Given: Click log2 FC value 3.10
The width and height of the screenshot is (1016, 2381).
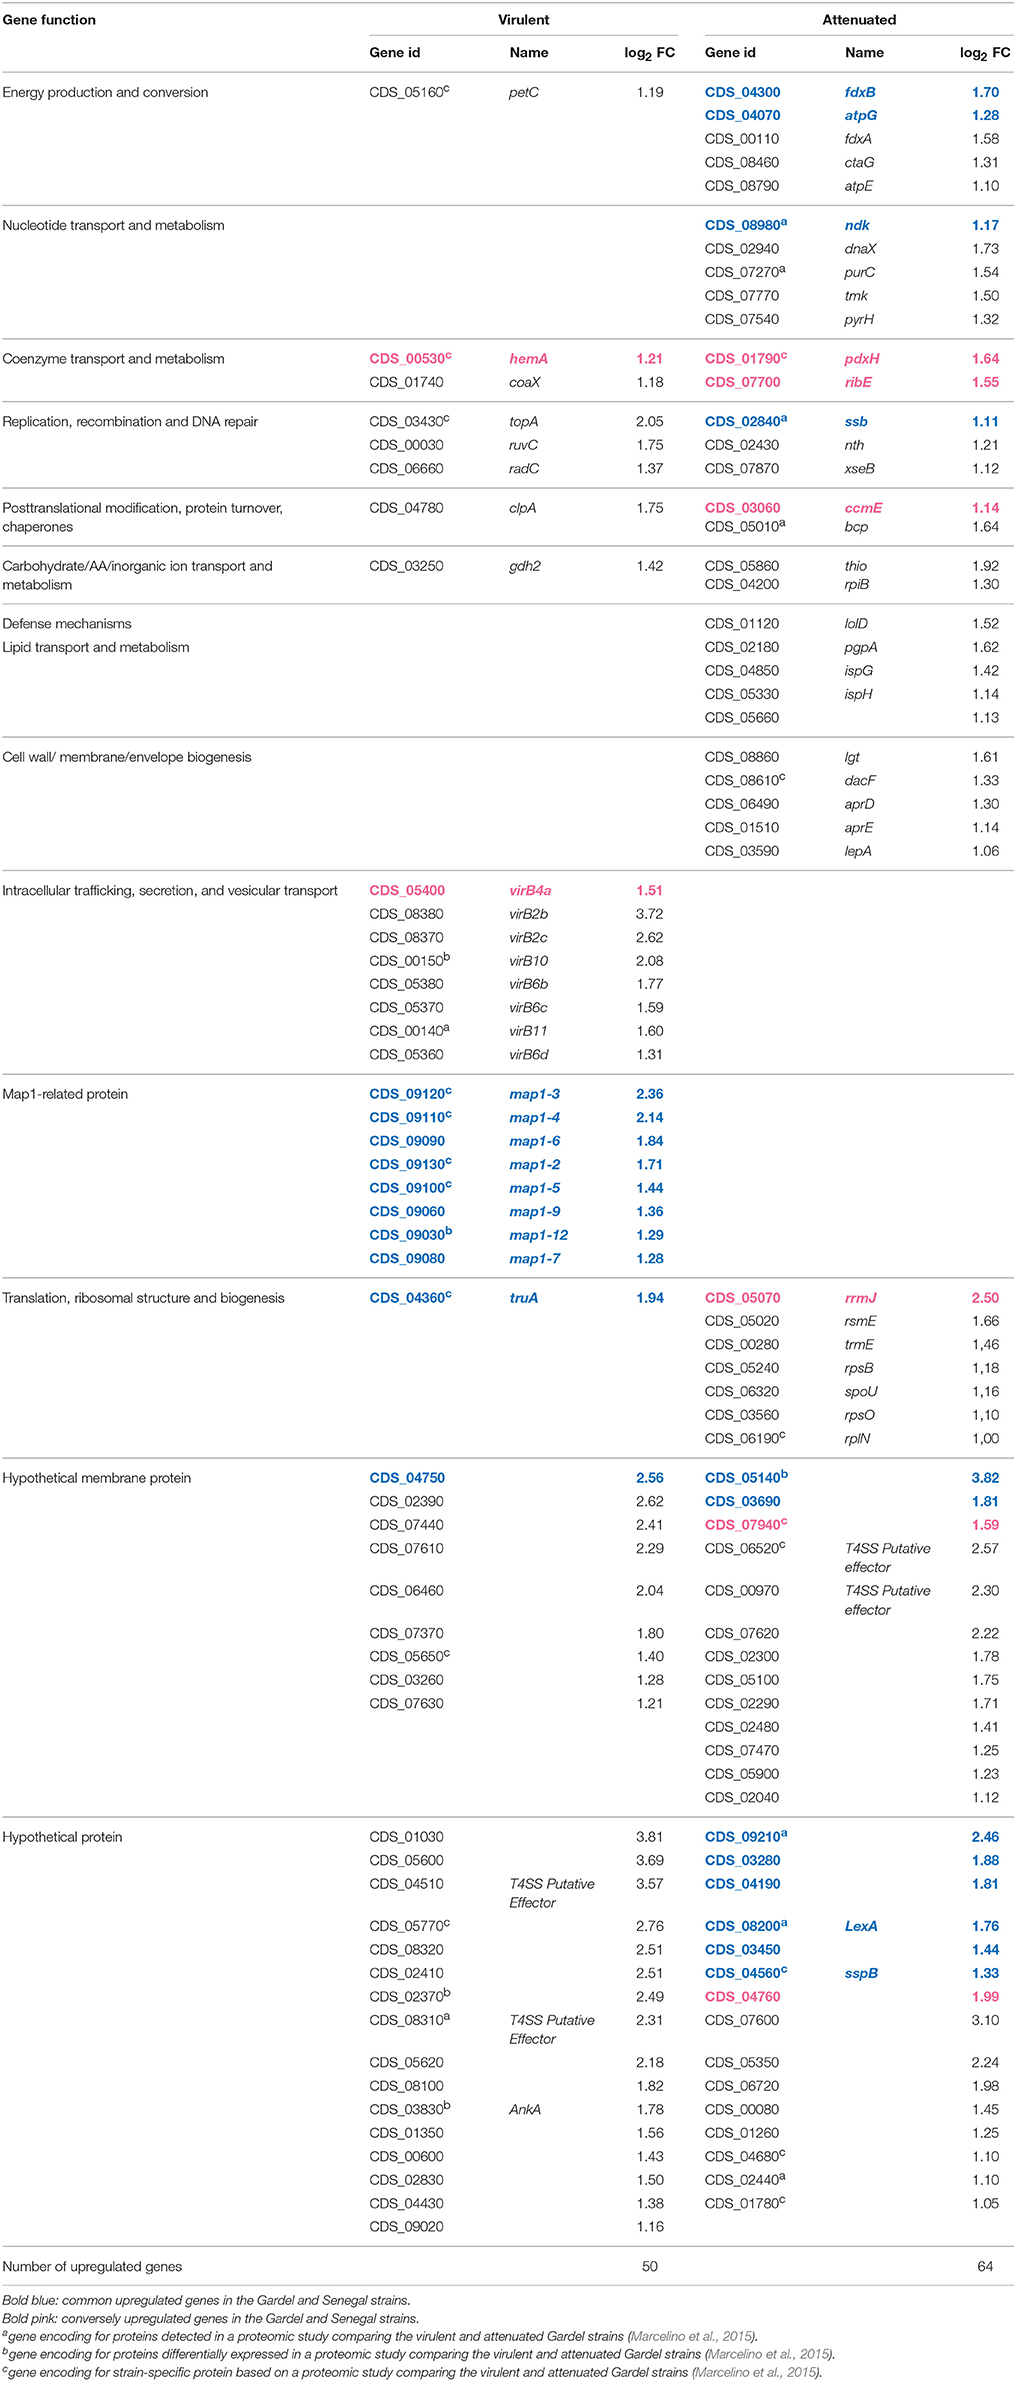Looking at the screenshot, I should pyautogui.click(x=985, y=2020).
